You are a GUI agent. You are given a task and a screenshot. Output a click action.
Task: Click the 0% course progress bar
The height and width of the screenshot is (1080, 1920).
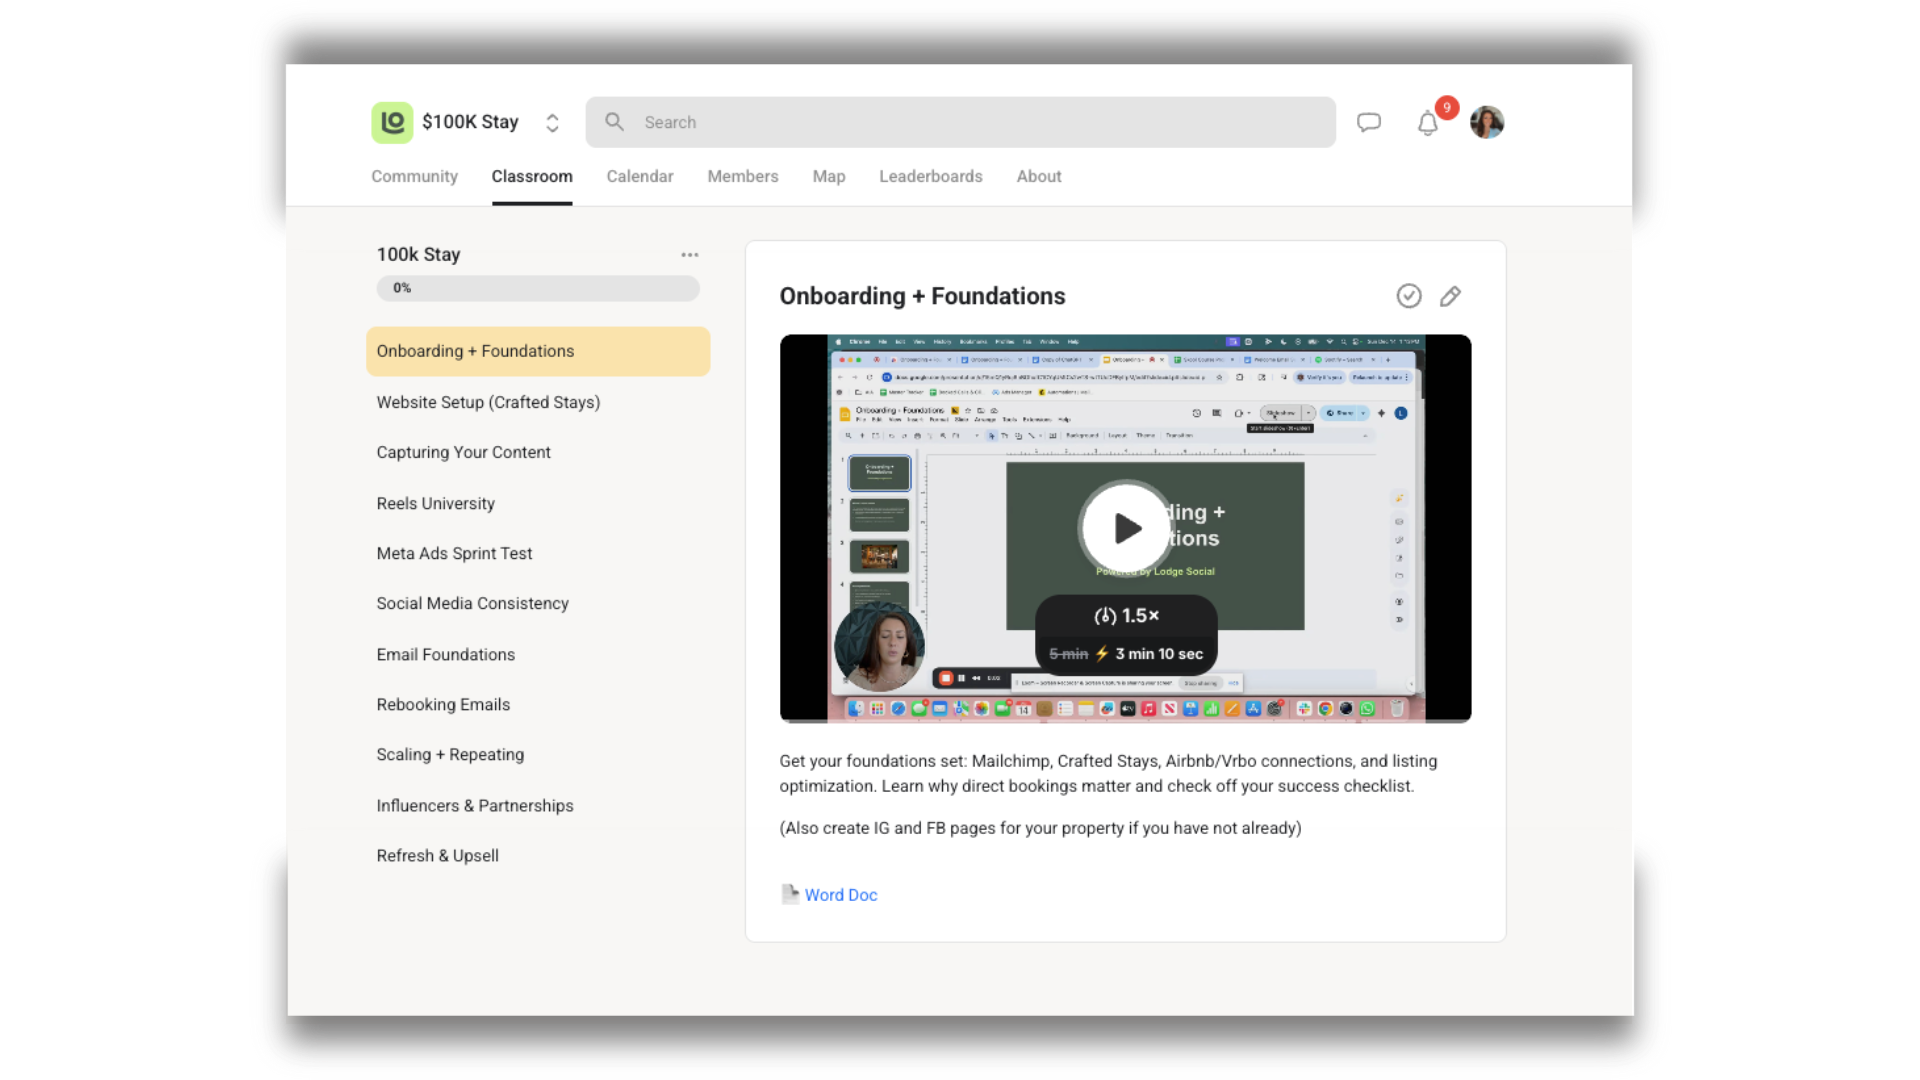(x=537, y=288)
